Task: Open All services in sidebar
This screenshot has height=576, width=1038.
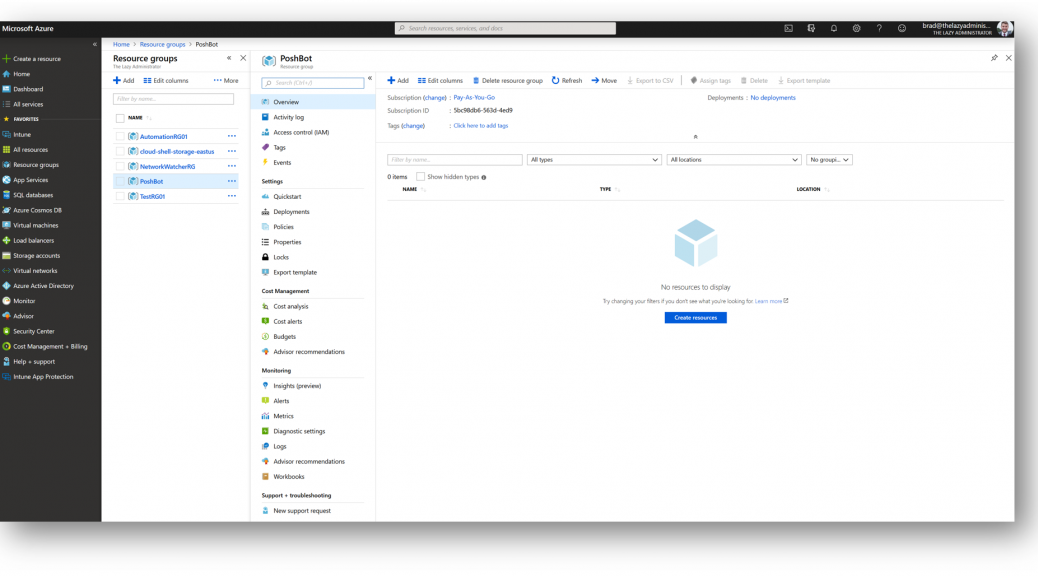Action: [x=23, y=105]
